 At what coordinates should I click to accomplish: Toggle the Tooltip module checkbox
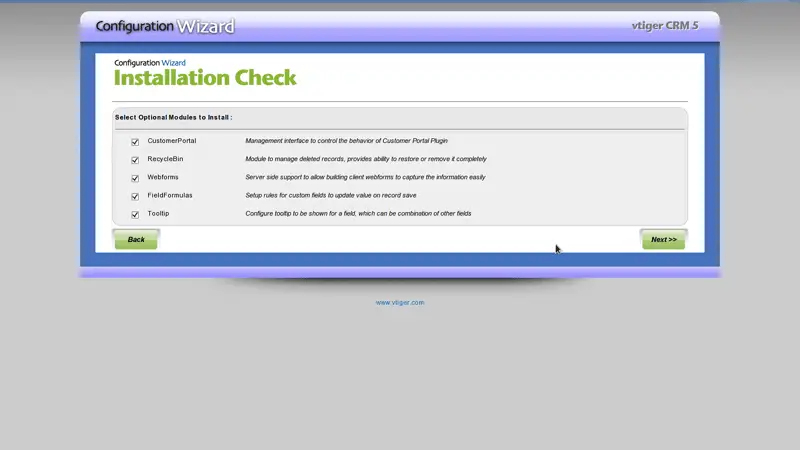pyautogui.click(x=135, y=215)
